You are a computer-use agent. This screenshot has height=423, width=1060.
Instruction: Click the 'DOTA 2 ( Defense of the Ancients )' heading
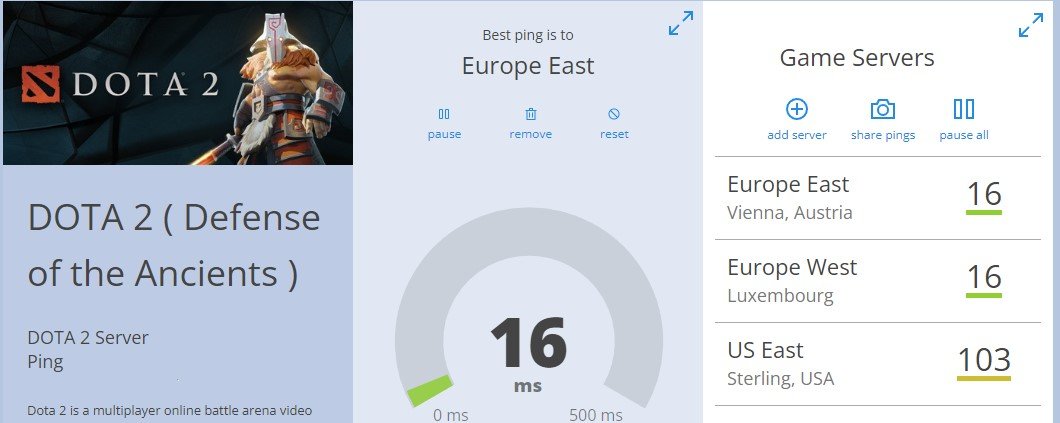coord(174,245)
